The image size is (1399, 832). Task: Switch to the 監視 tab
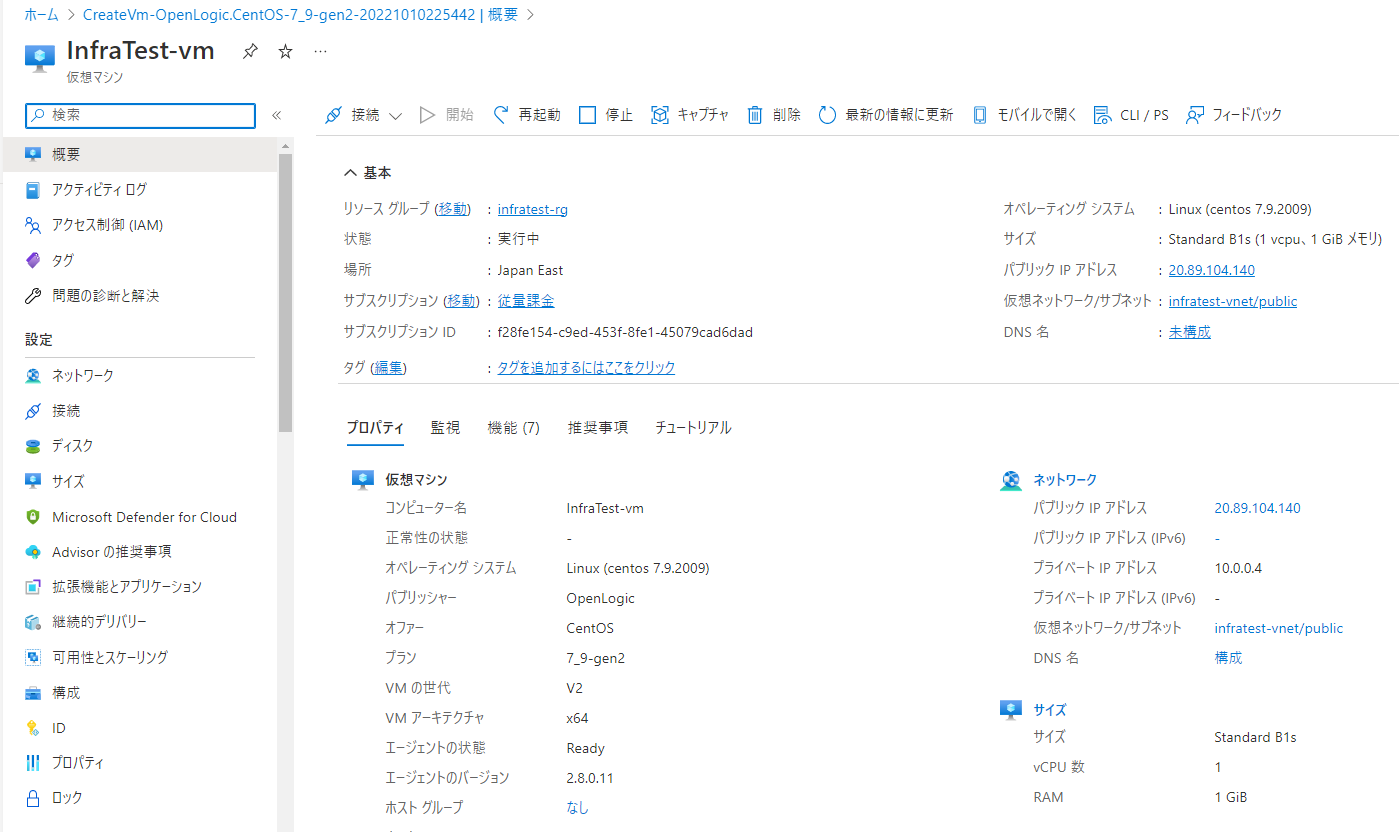(x=445, y=428)
